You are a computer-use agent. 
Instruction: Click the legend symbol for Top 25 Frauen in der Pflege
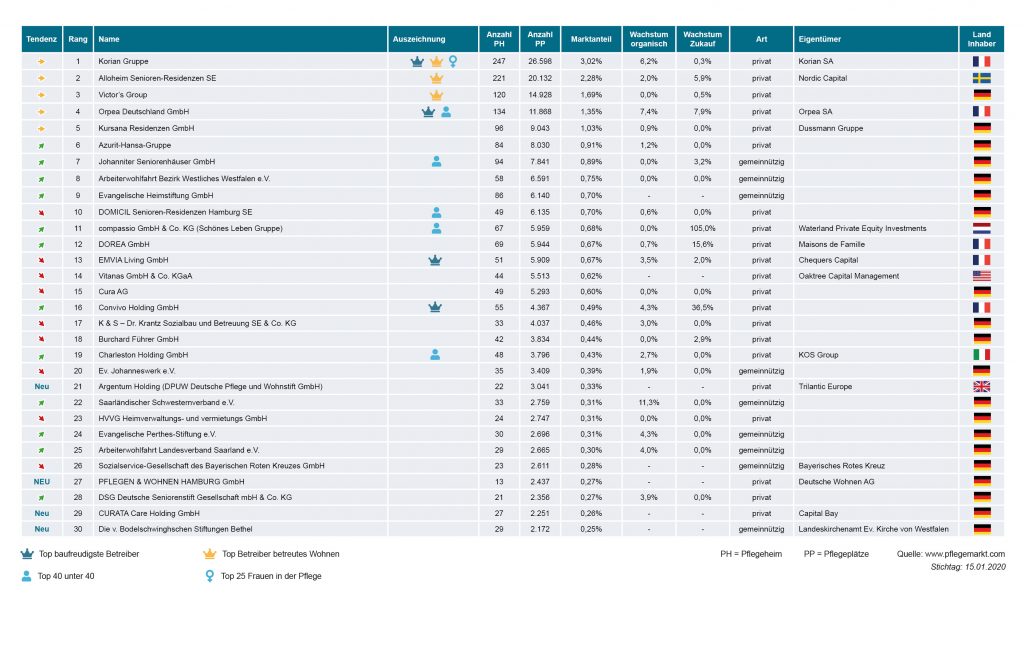point(210,576)
